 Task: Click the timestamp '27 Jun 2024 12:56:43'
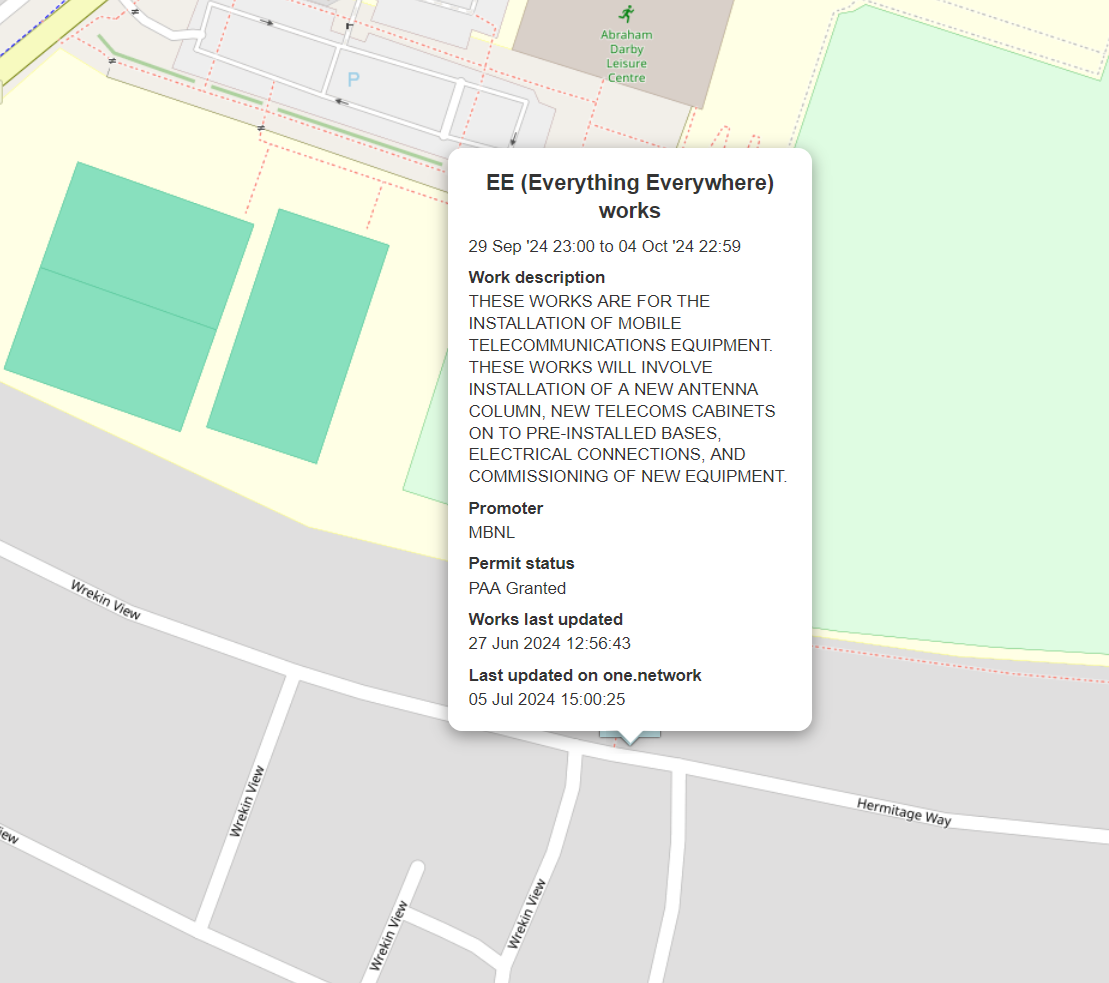pyautogui.click(x=550, y=644)
